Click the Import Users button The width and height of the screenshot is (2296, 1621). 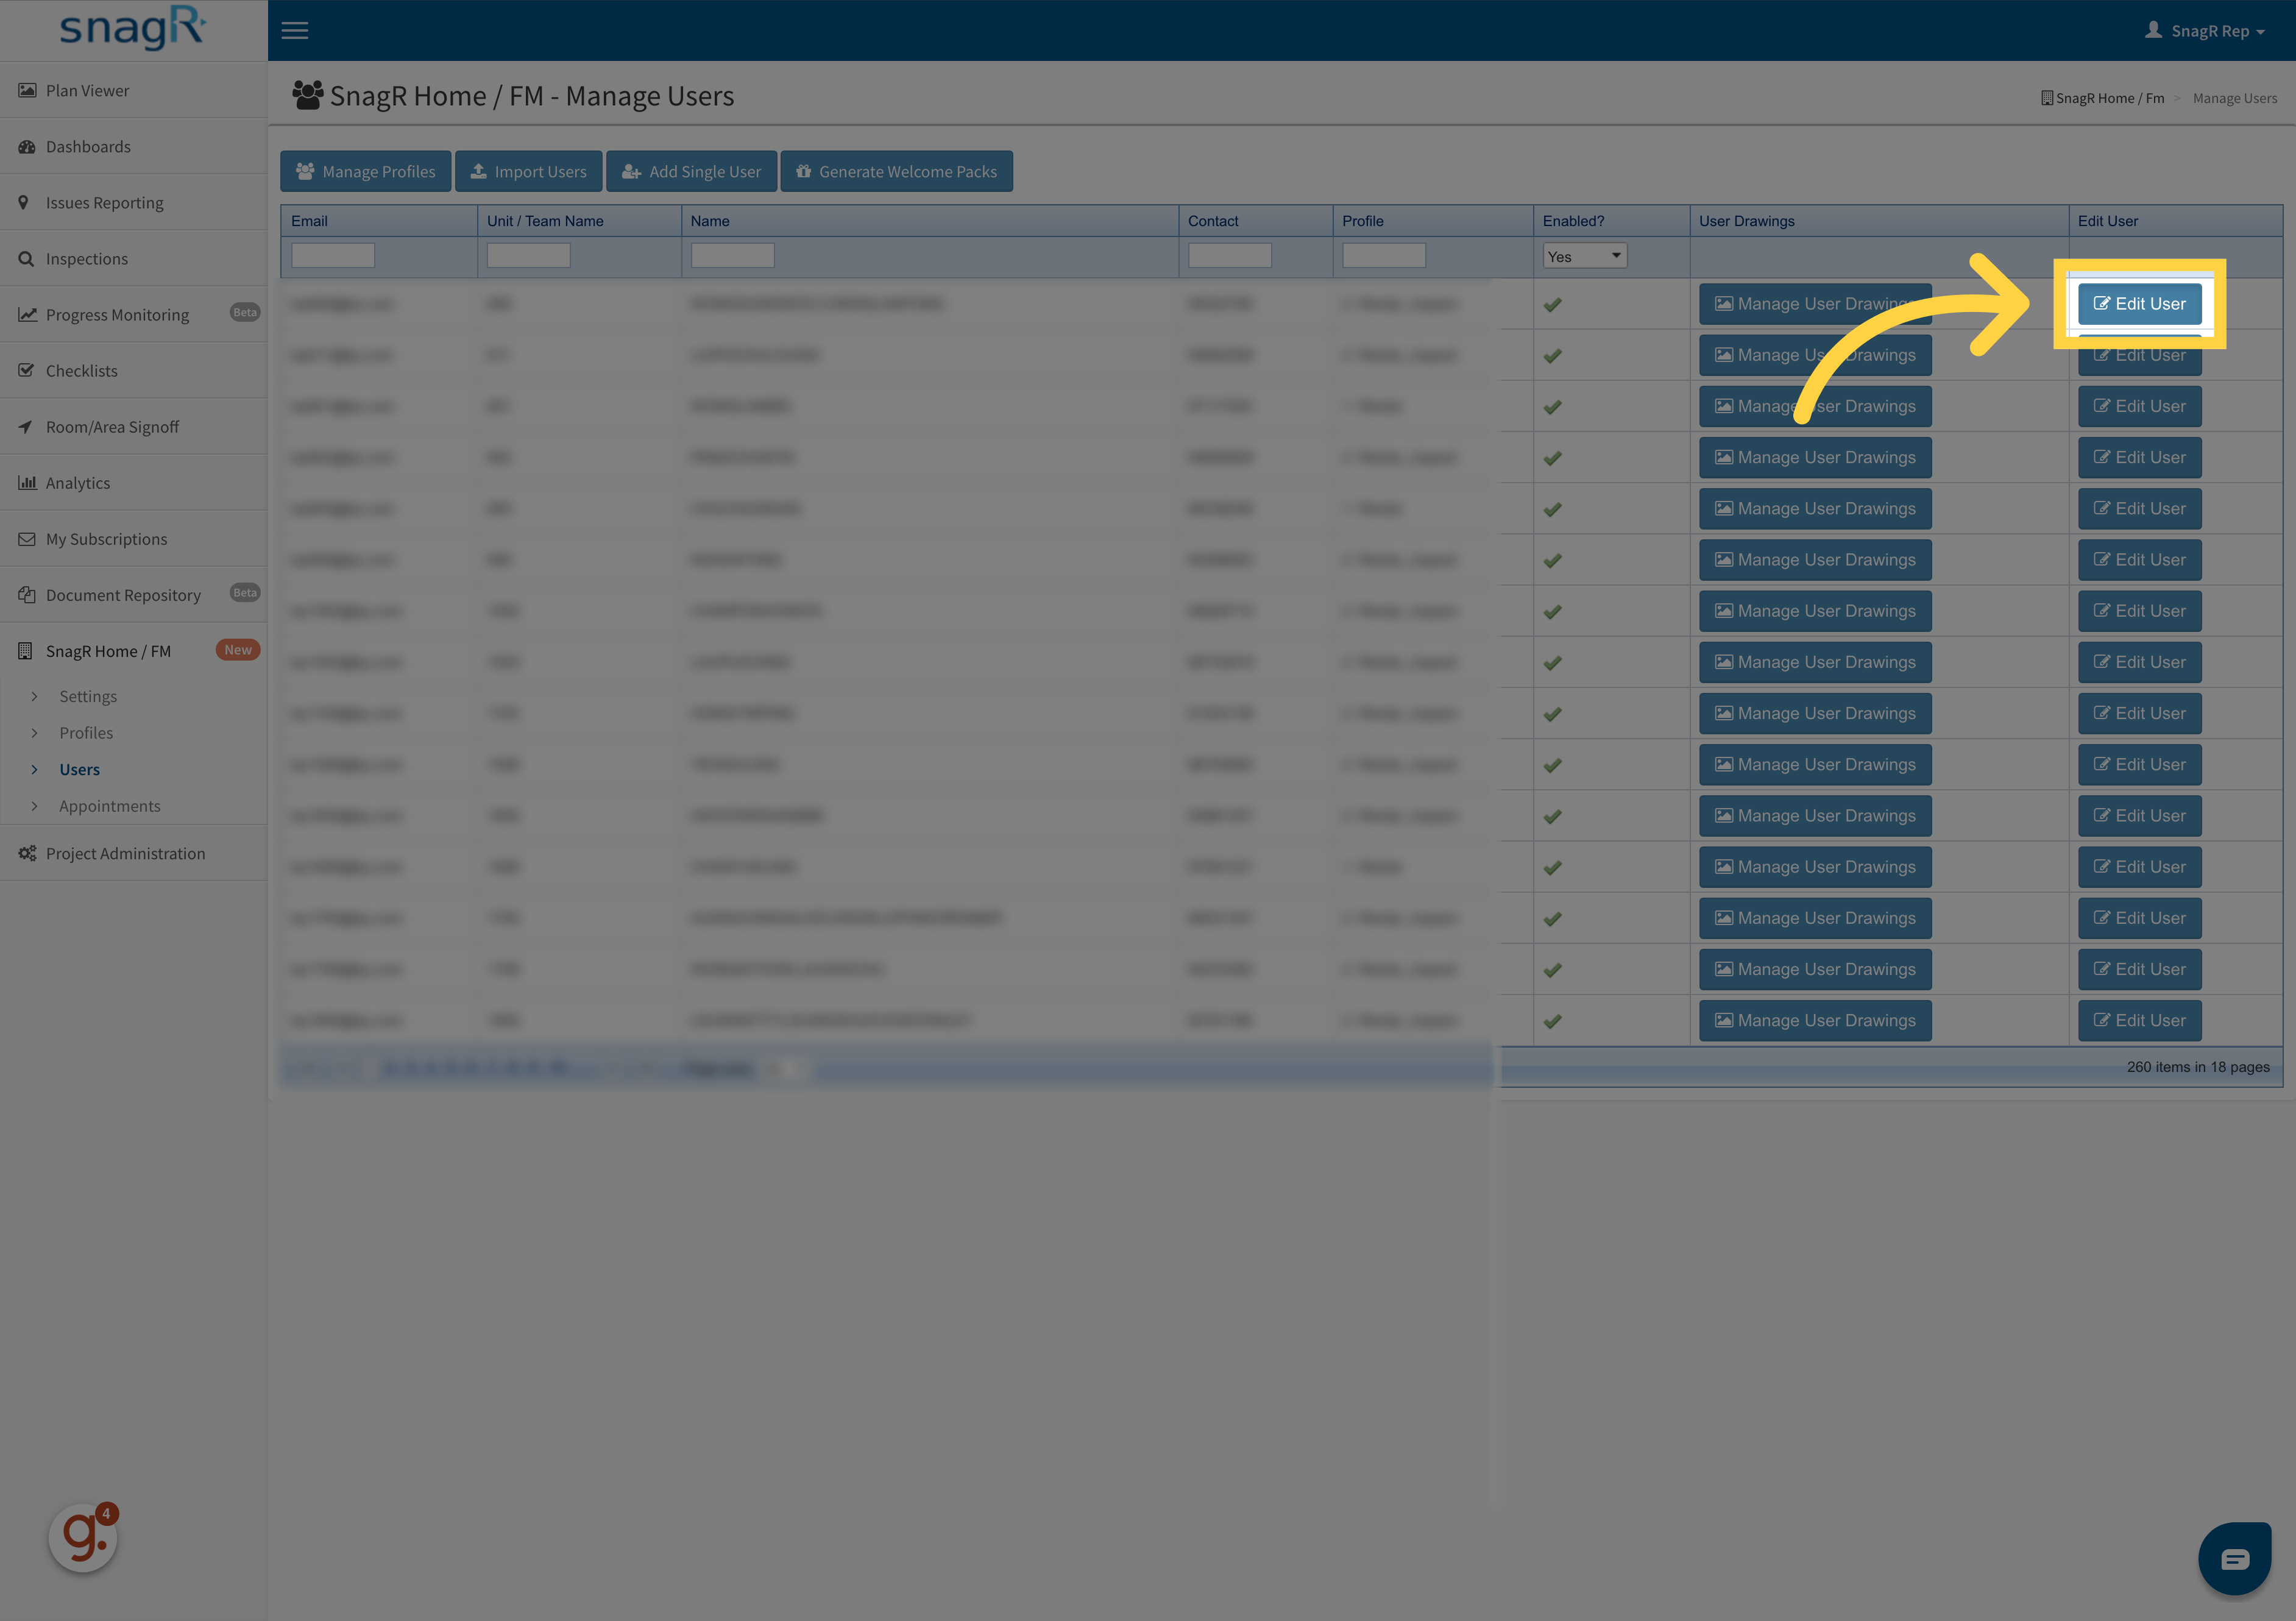[528, 172]
